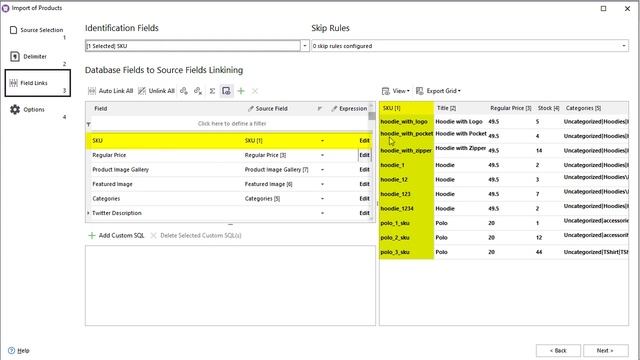The width and height of the screenshot is (640, 360).
Task: Open source field dropdown for Product Image Gallery
Action: pyautogui.click(x=322, y=170)
